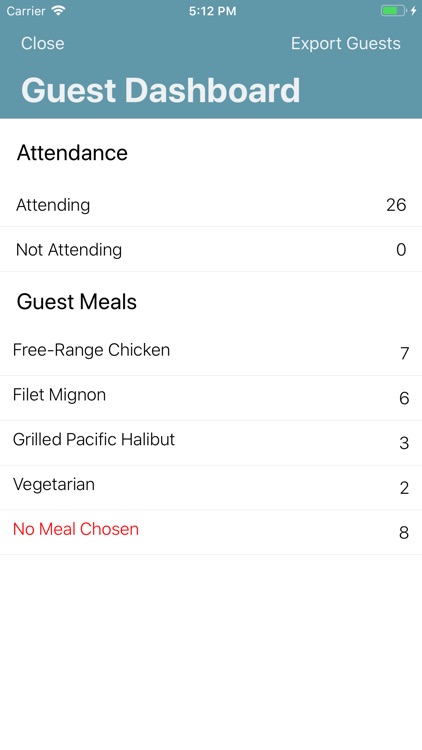Open the Grilled Pacific Halibut row
The image size is (422, 750).
click(x=211, y=443)
